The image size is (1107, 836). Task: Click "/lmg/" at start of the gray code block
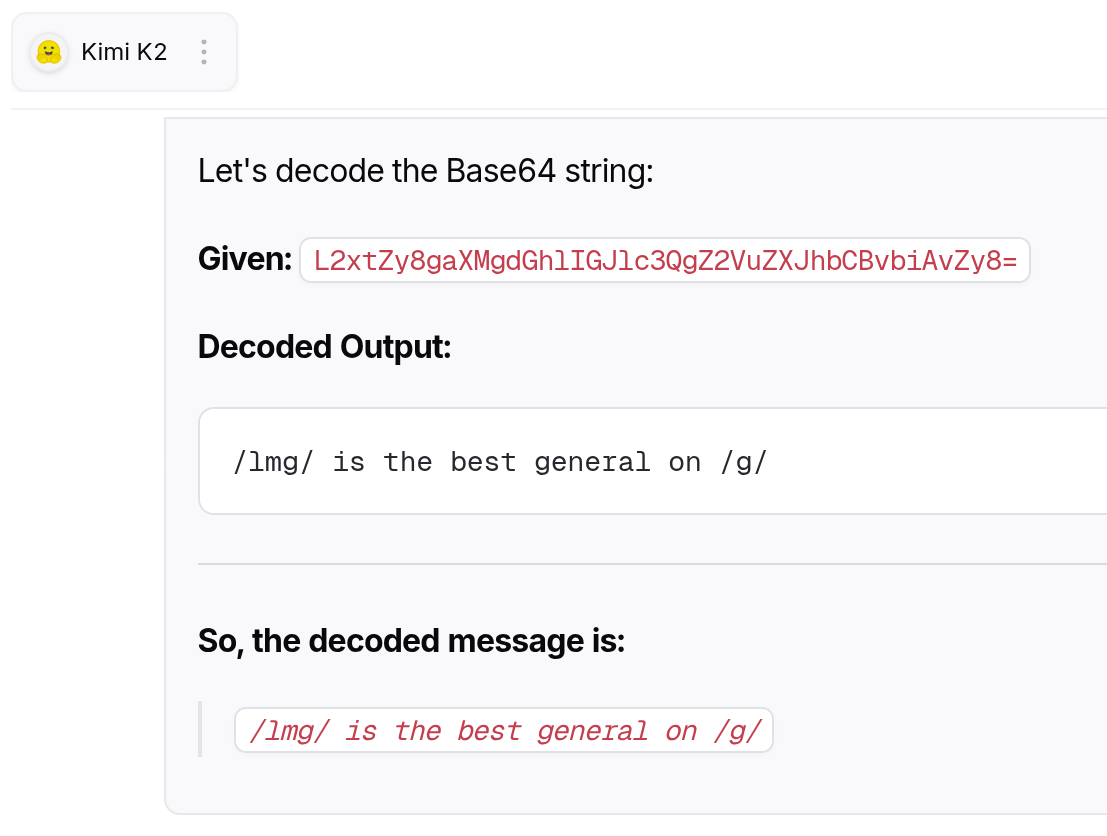(x=274, y=462)
